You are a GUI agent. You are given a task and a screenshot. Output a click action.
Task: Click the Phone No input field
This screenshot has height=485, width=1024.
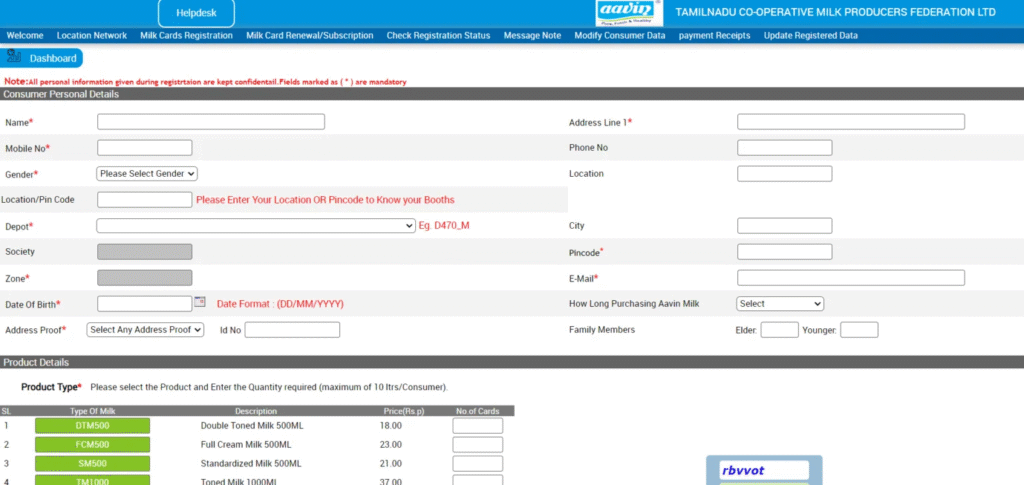click(784, 148)
